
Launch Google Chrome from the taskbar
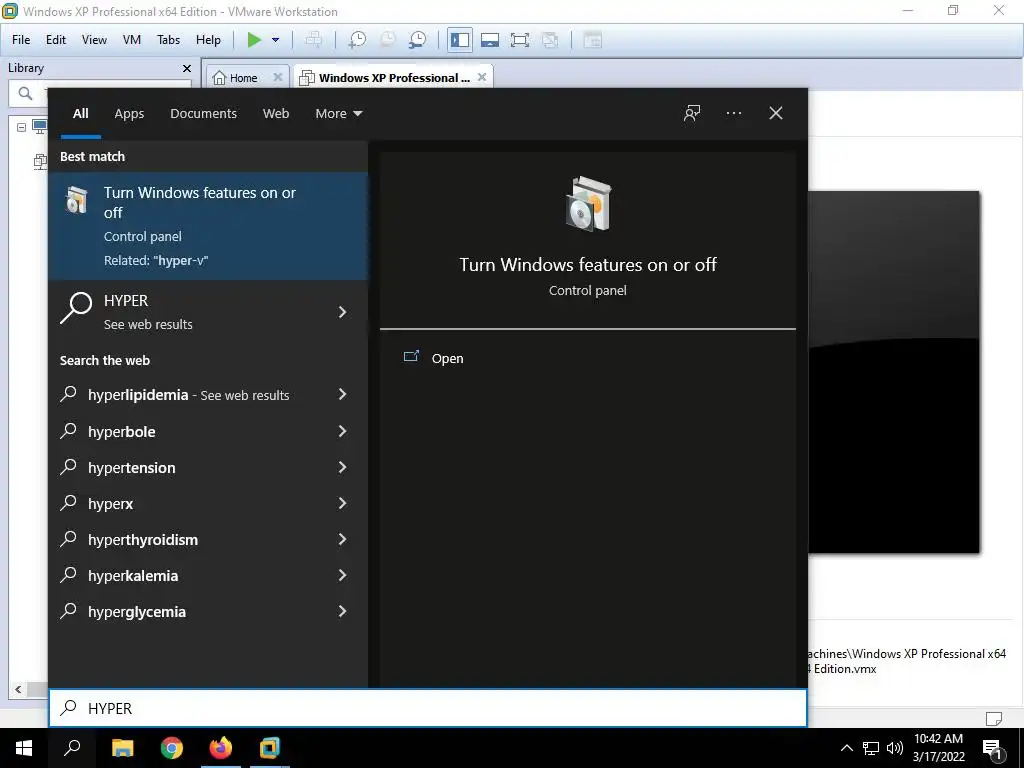click(172, 748)
